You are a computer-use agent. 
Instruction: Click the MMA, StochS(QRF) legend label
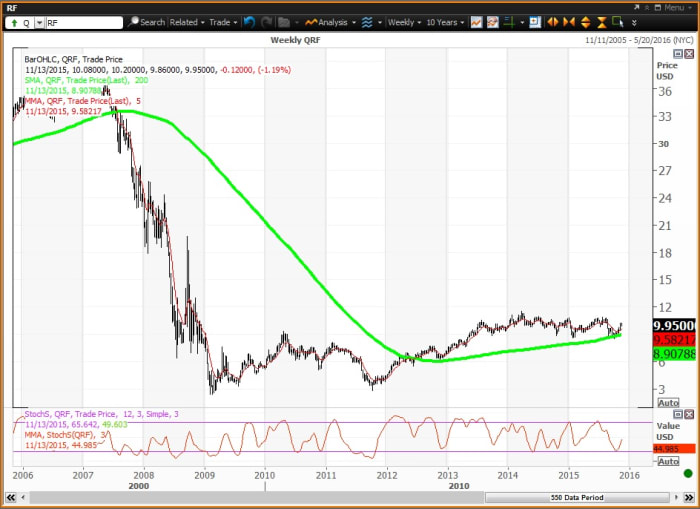(66, 435)
